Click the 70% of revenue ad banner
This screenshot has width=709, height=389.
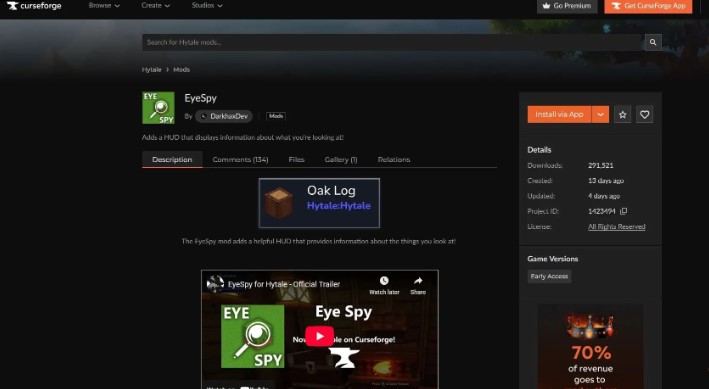591,347
